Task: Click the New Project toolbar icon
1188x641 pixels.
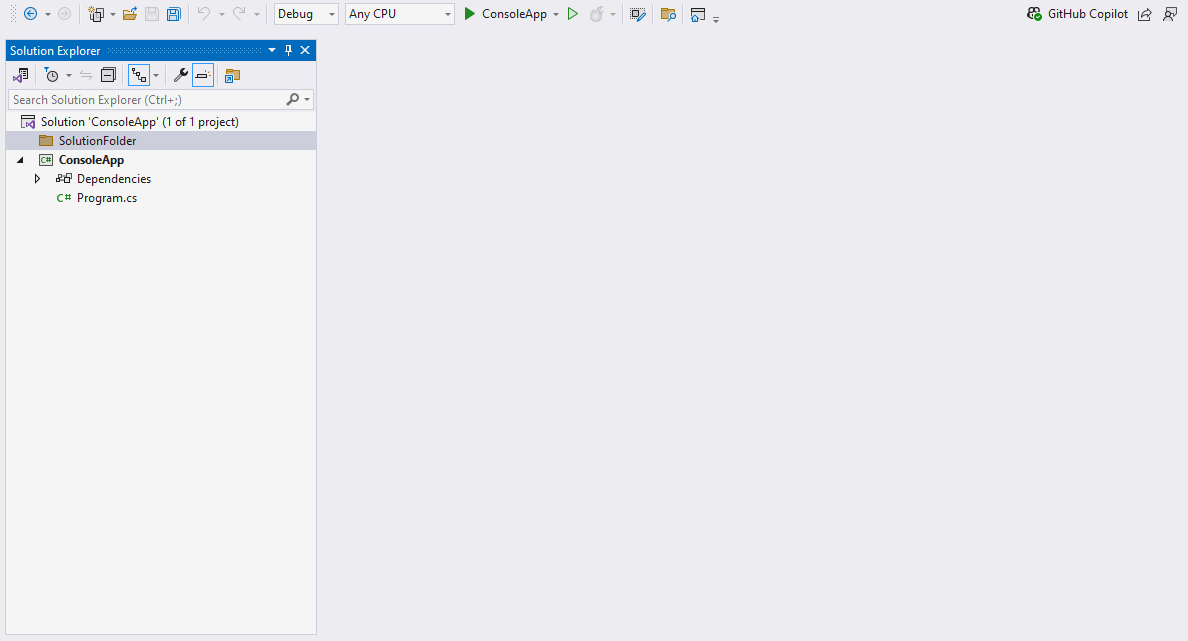Action: [96, 13]
